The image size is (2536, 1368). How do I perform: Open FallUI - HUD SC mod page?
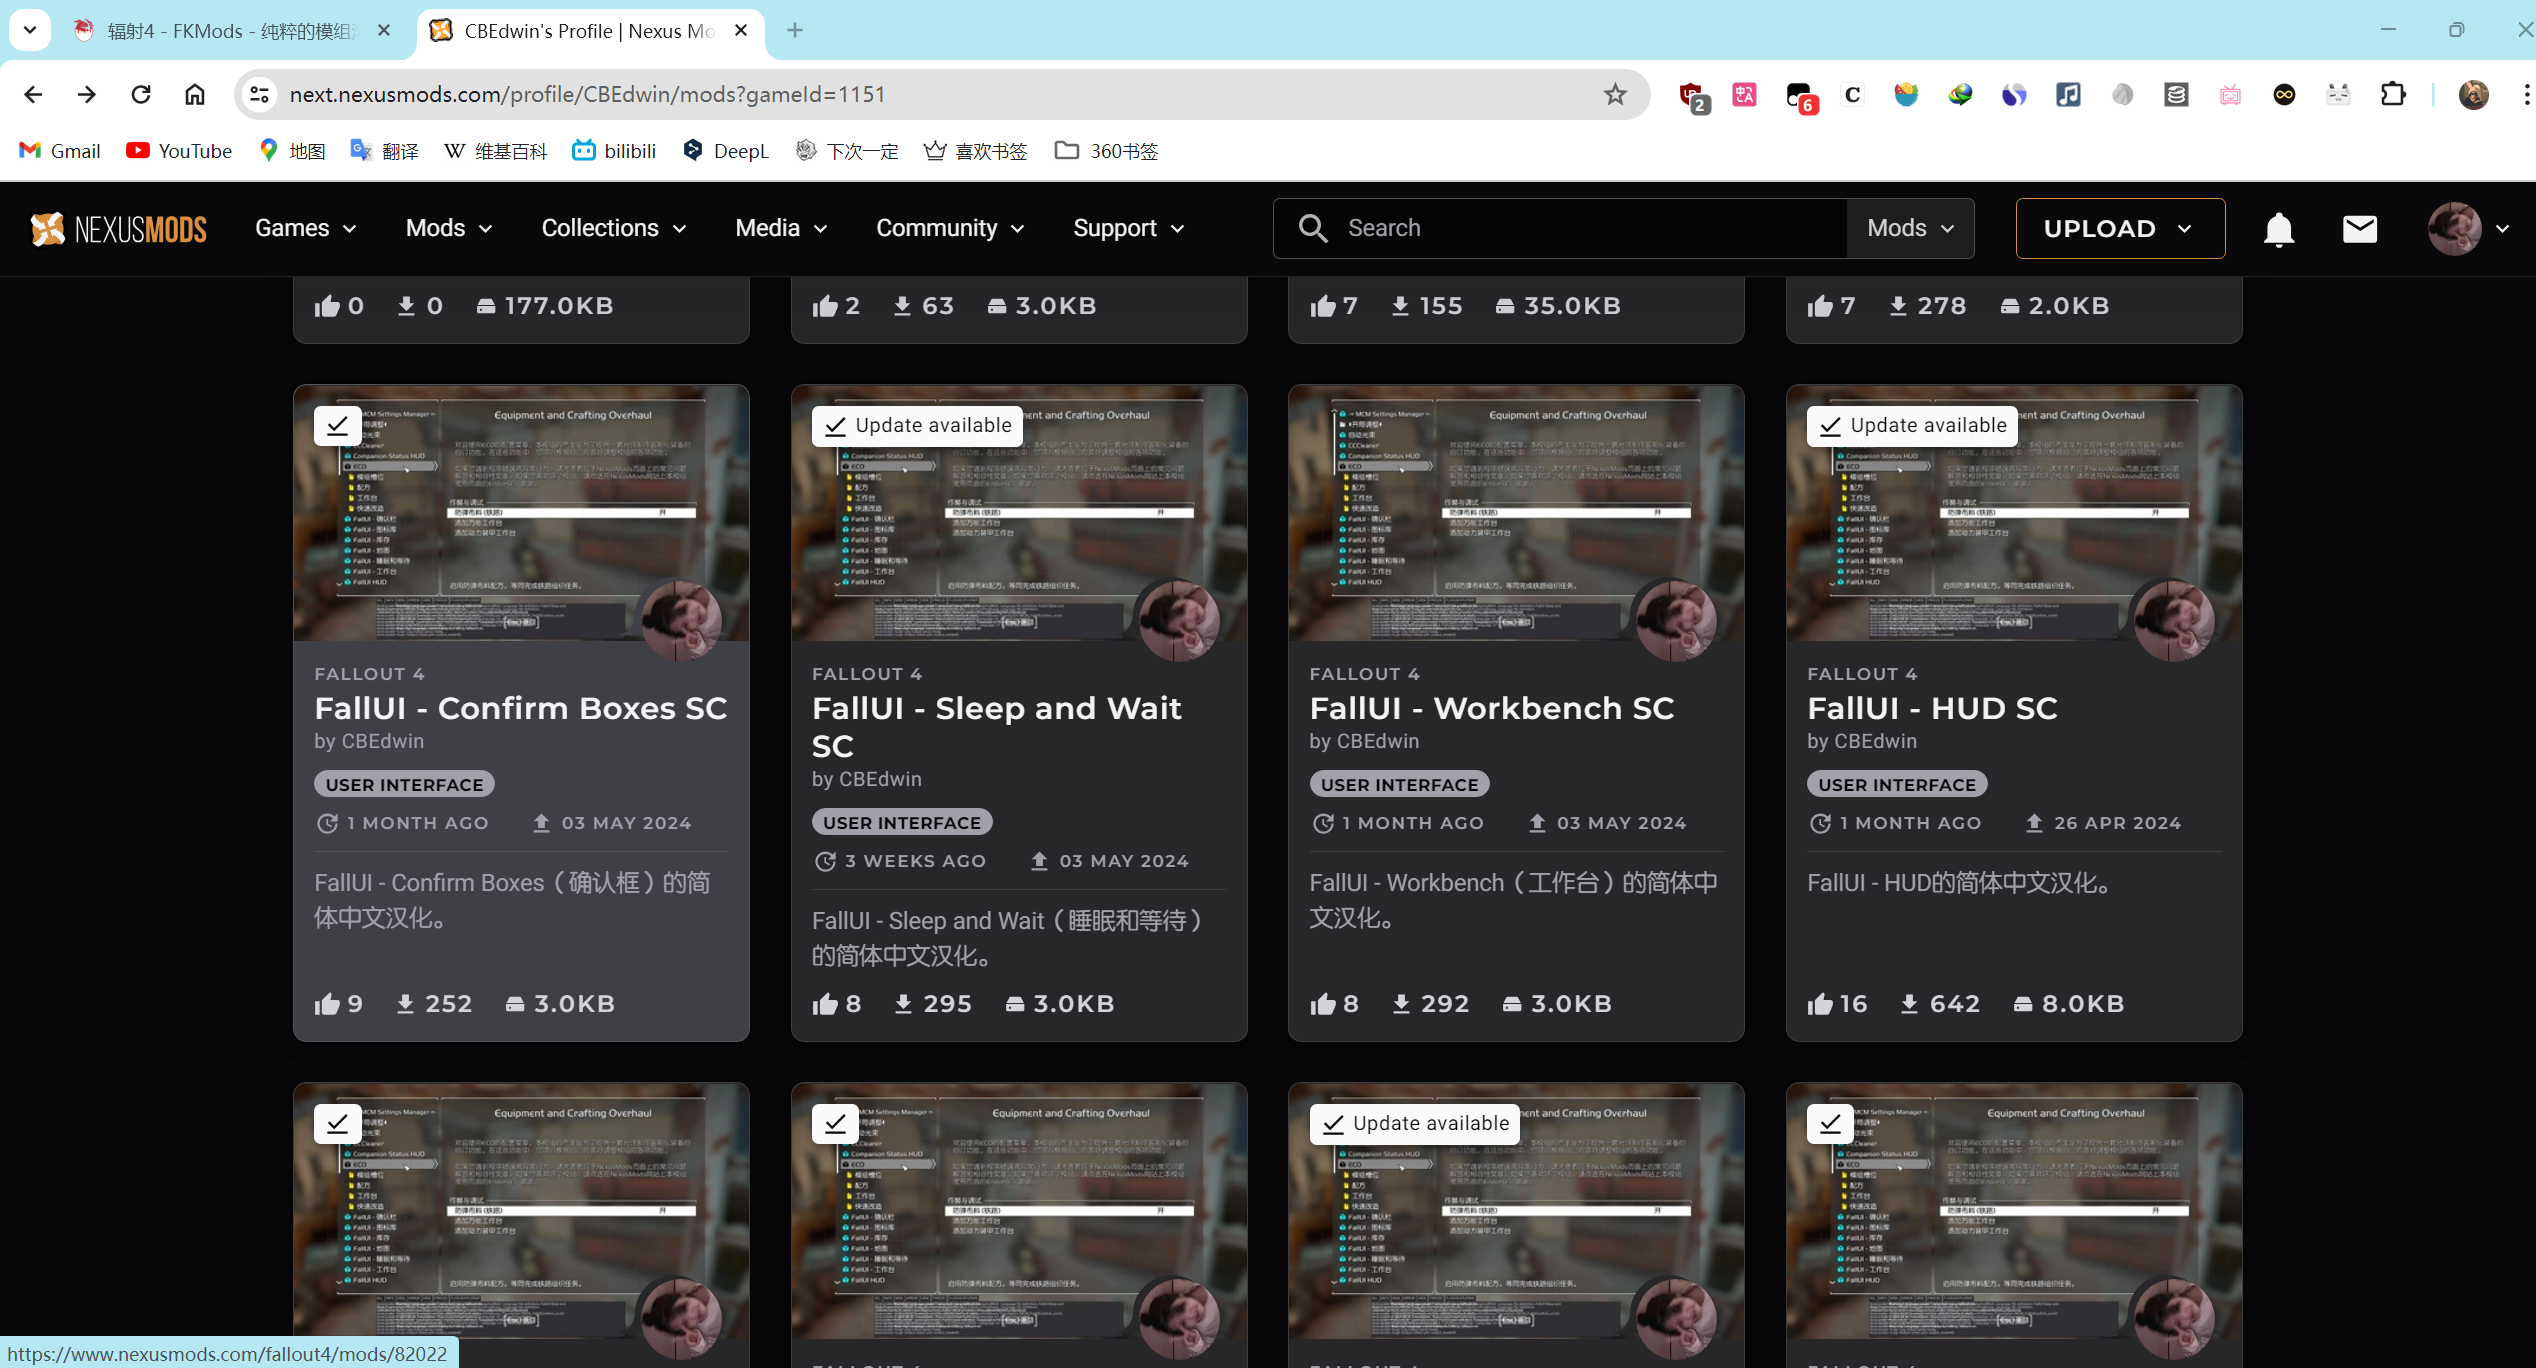[x=1932, y=709]
